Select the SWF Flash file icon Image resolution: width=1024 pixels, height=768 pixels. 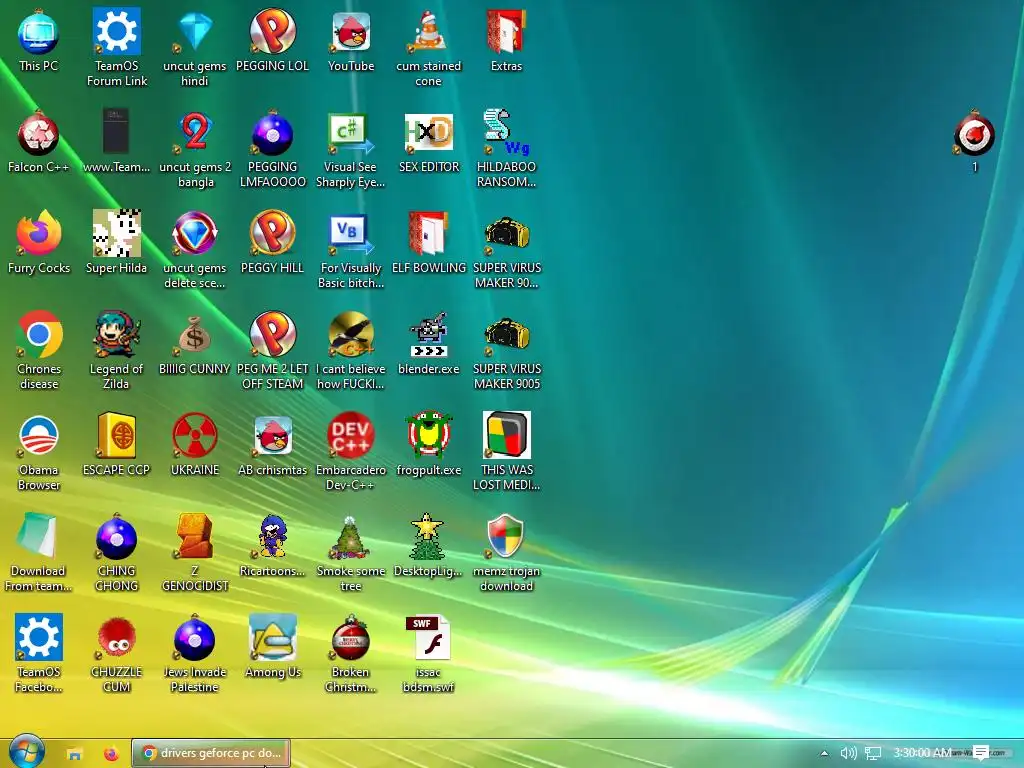428,638
